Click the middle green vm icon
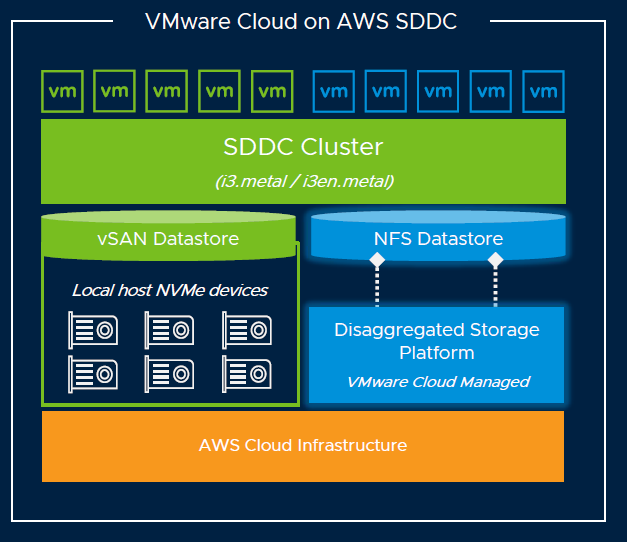This screenshot has width=627, height=542. tap(167, 91)
